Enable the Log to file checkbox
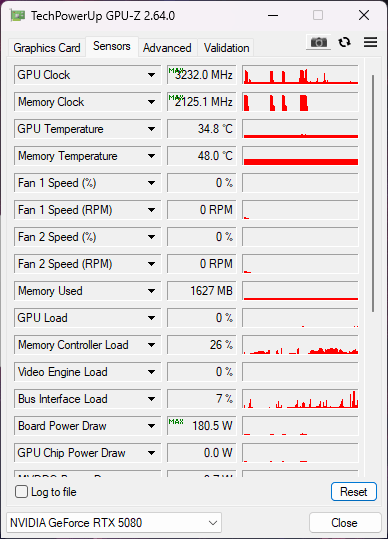The width and height of the screenshot is (388, 539). point(21,492)
